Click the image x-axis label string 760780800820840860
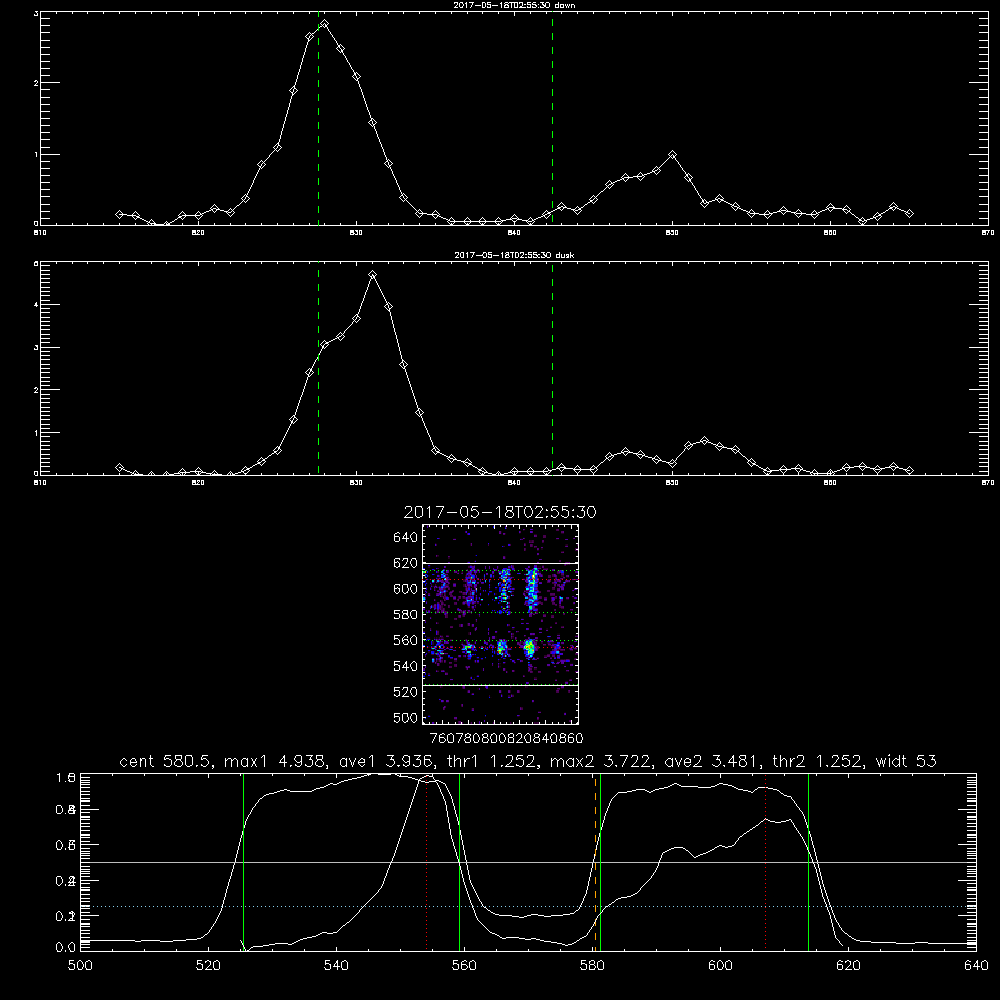Image resolution: width=1000 pixels, height=1000 pixels. [x=507, y=738]
